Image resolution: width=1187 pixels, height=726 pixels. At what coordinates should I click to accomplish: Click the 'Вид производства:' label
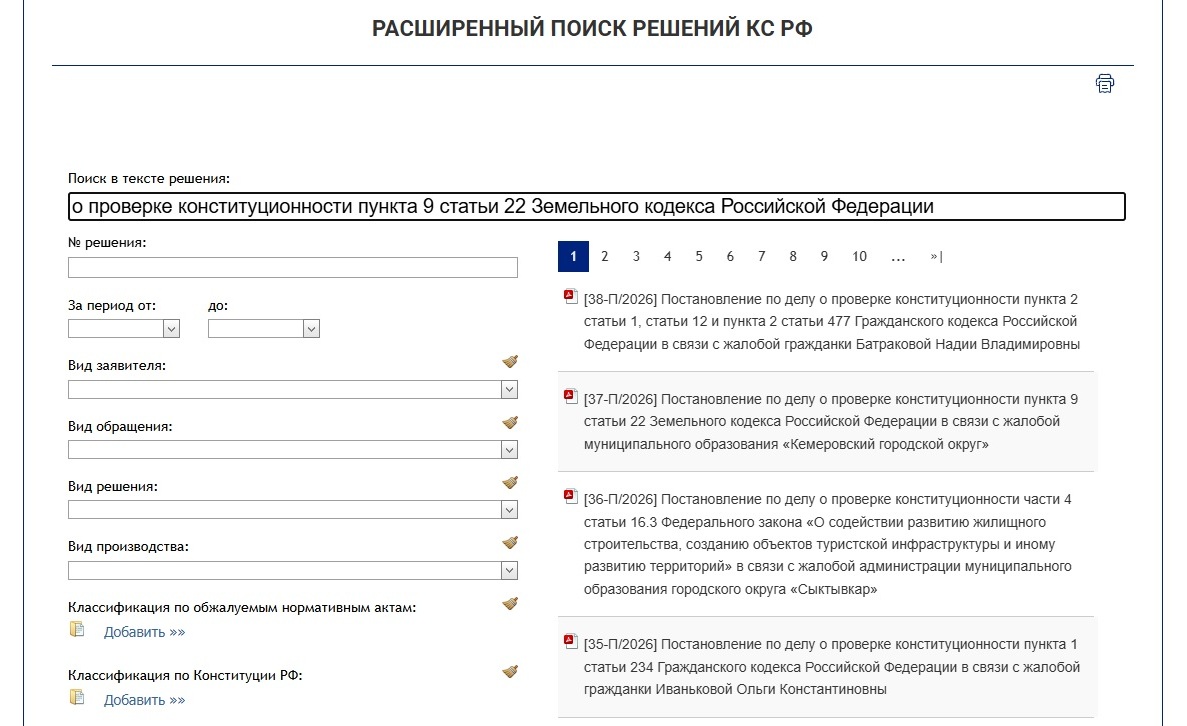point(128,547)
